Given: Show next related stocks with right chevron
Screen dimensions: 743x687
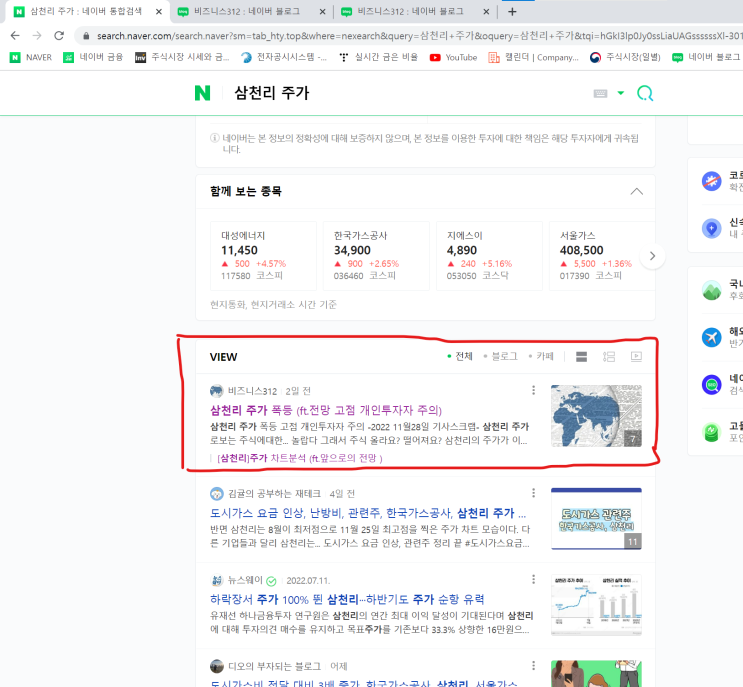Looking at the screenshot, I should pyautogui.click(x=652, y=256).
